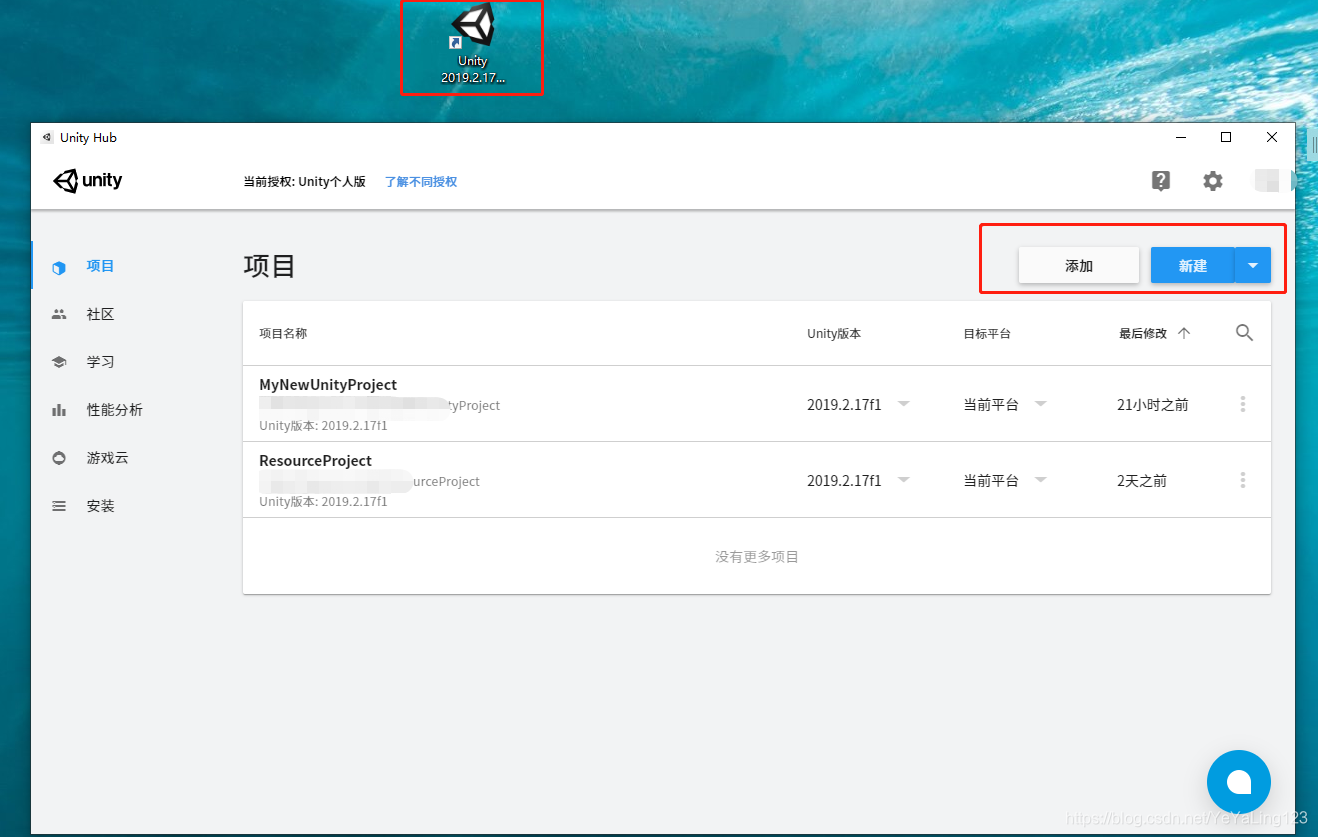Viewport: 1318px width, 837px height.
Task: Select the 项目 sidebar tab
Action: point(100,266)
